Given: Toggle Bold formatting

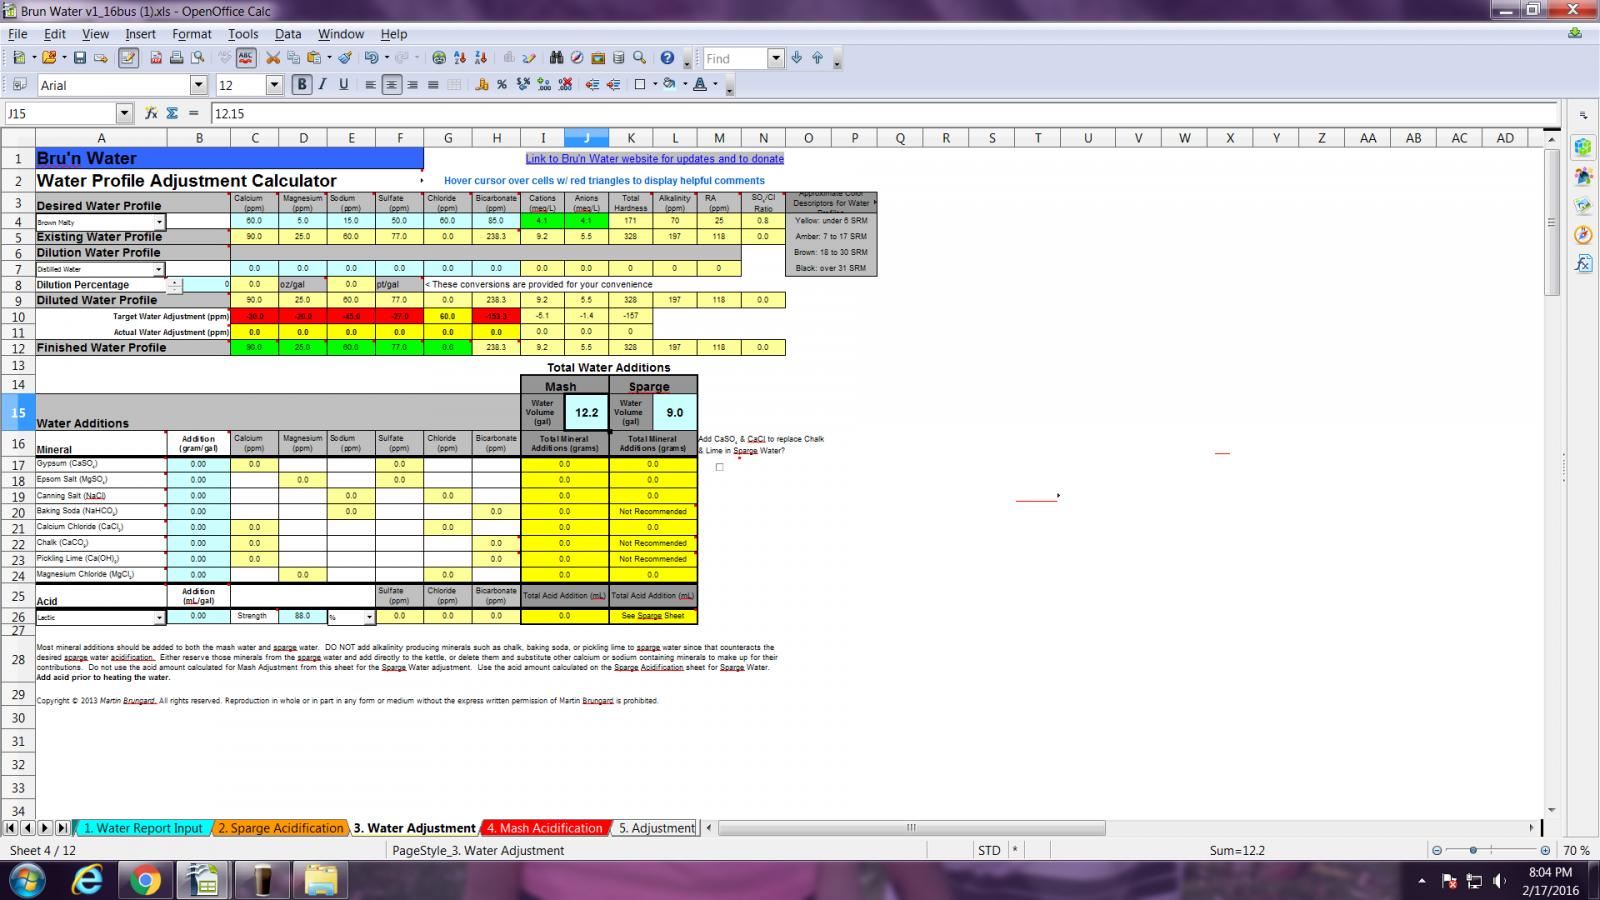Looking at the screenshot, I should click(x=302, y=85).
